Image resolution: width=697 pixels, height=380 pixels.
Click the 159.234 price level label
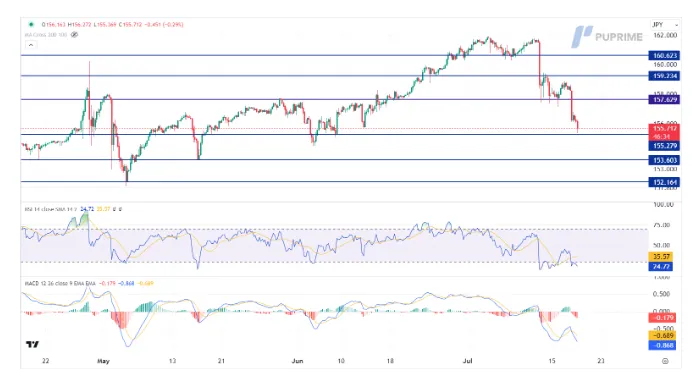point(664,76)
